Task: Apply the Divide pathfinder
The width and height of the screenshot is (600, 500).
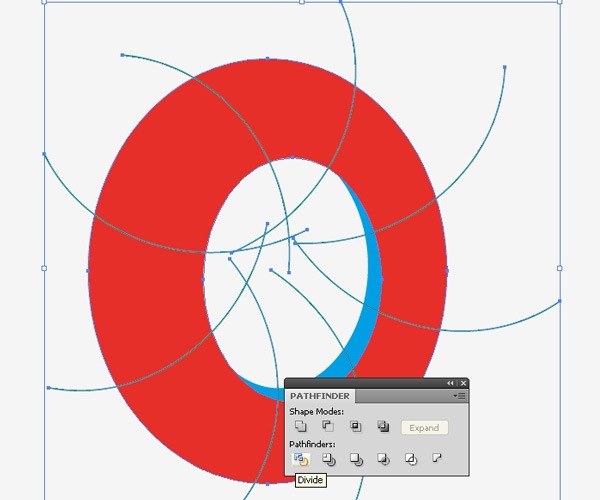Action: click(301, 459)
